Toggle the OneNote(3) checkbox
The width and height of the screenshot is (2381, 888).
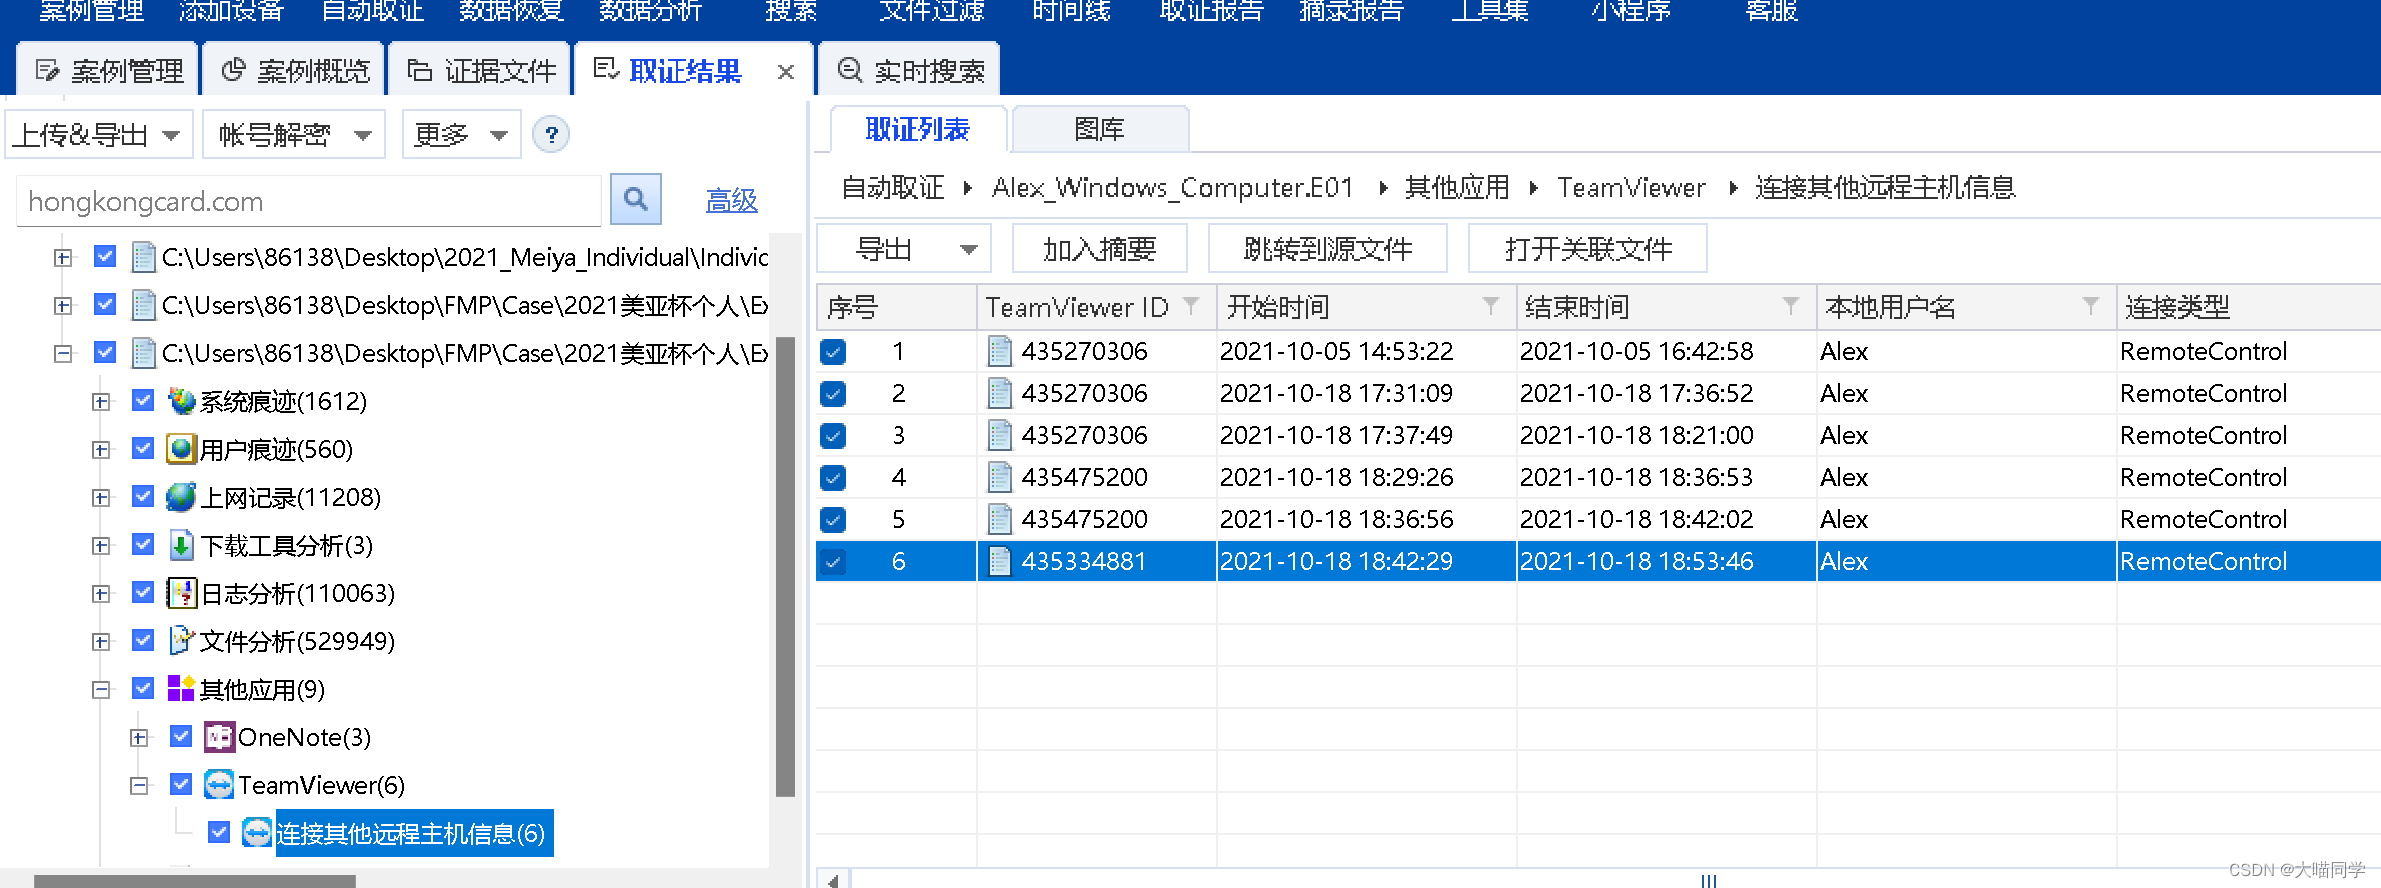point(181,736)
